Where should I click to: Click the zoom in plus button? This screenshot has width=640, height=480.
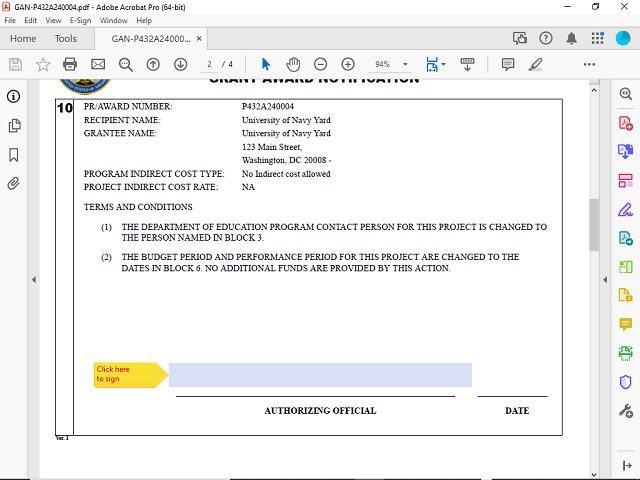pyautogui.click(x=348, y=64)
